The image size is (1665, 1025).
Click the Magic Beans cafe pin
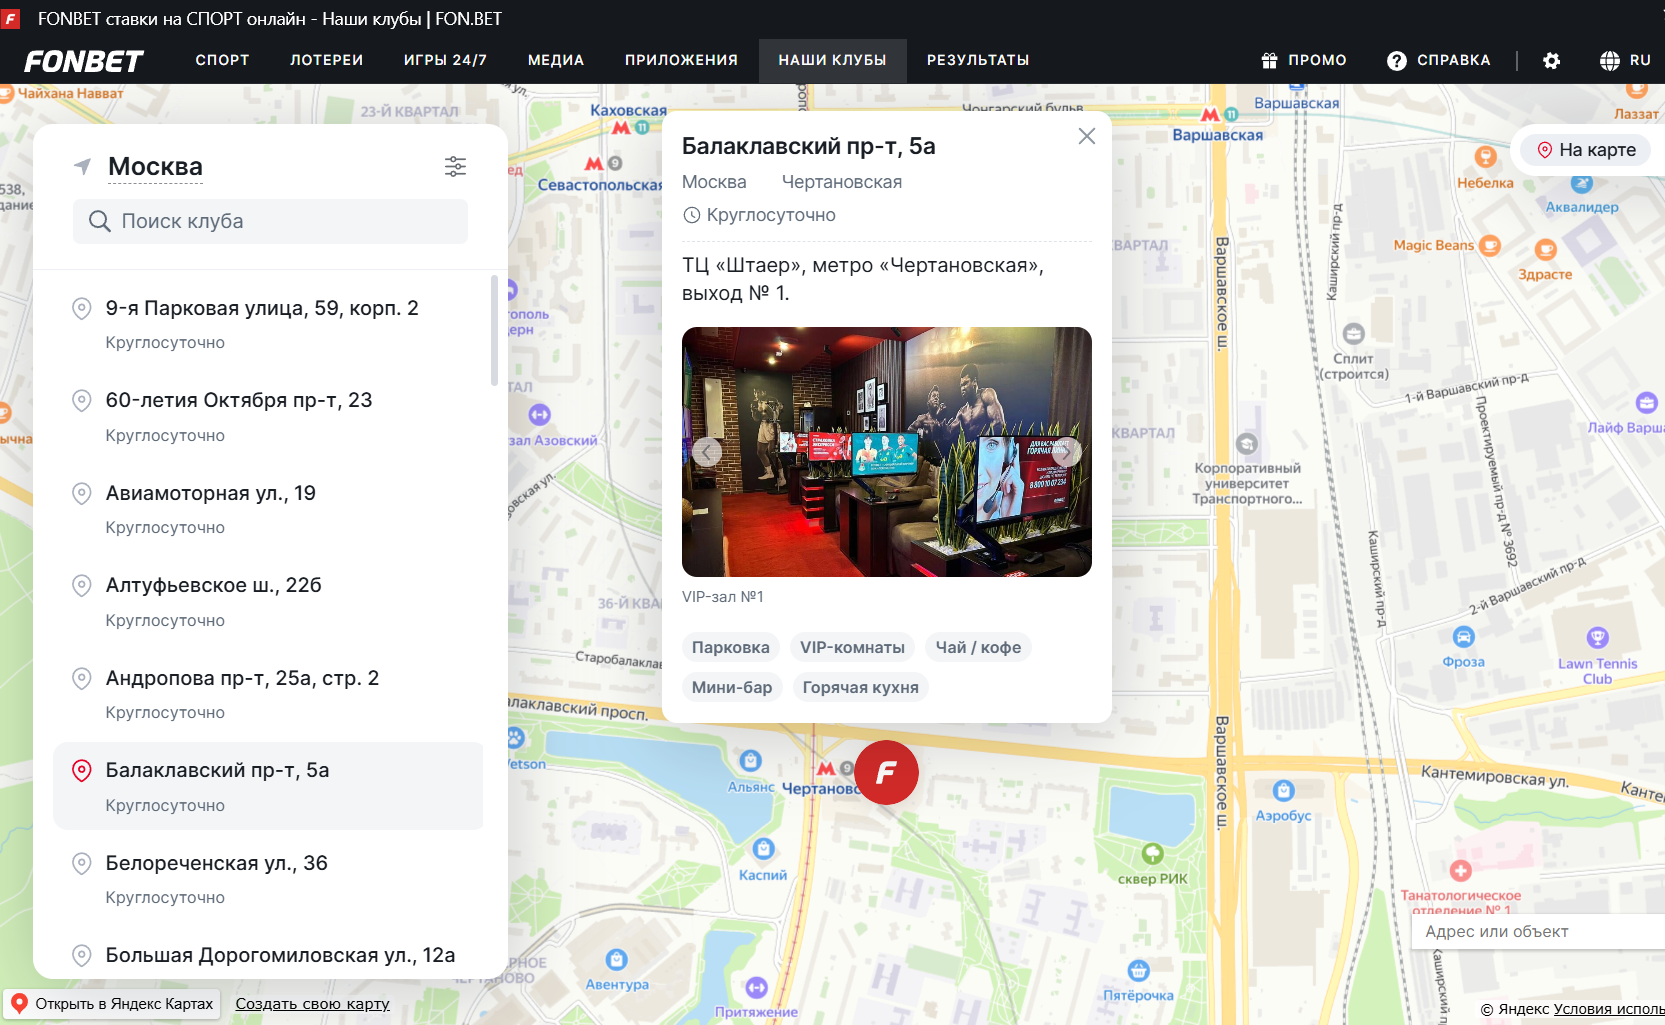click(1490, 245)
